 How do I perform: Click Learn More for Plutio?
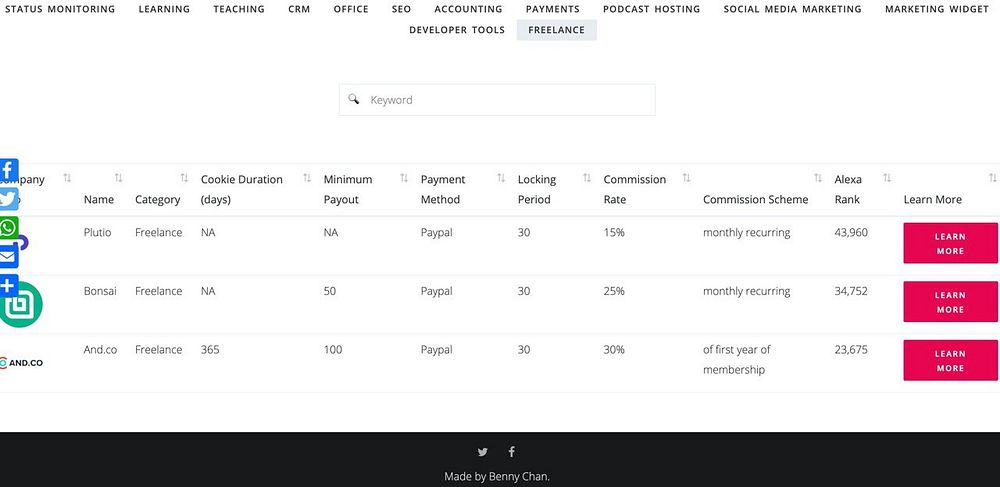tap(949, 243)
